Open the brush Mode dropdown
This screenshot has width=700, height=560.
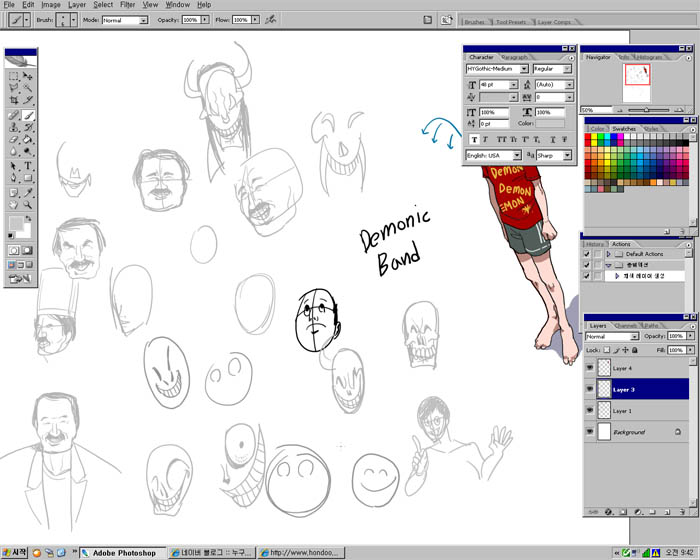pyautogui.click(x=143, y=21)
